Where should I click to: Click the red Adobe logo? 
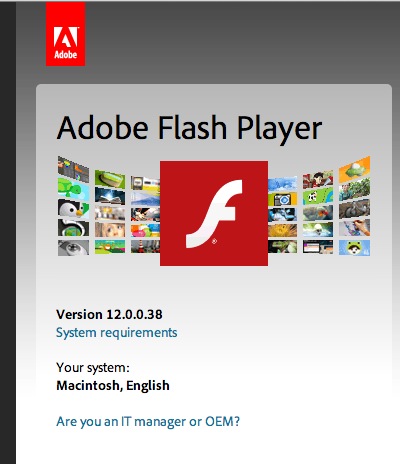[65, 34]
